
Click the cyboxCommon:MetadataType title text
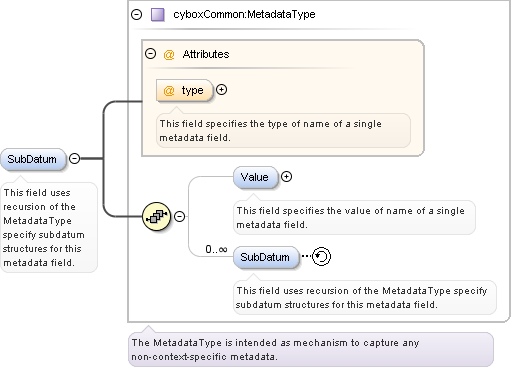244,14
